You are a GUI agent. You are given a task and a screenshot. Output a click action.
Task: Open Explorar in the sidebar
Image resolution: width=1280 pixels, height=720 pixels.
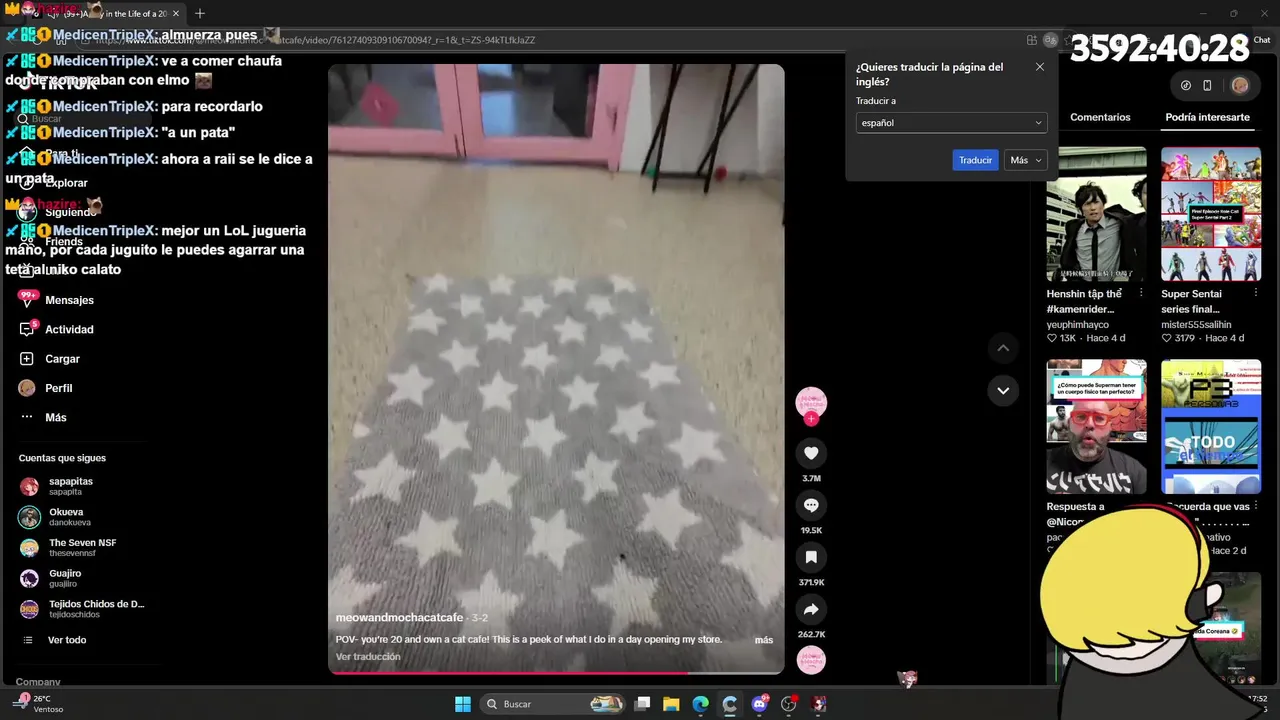66,183
